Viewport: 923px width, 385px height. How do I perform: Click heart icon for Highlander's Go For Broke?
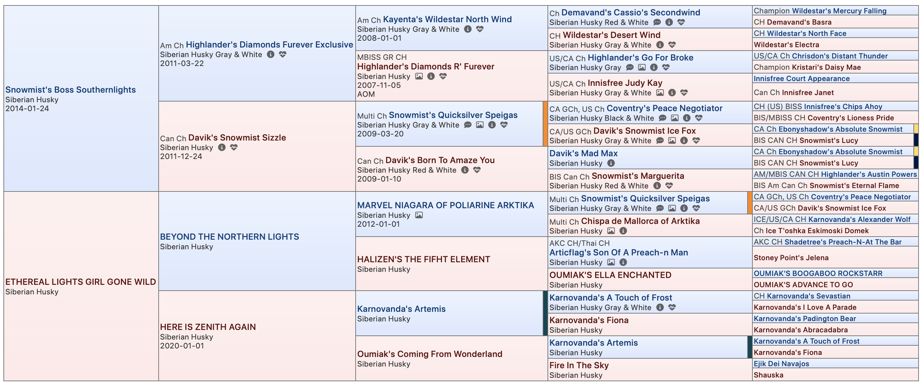[666, 68]
